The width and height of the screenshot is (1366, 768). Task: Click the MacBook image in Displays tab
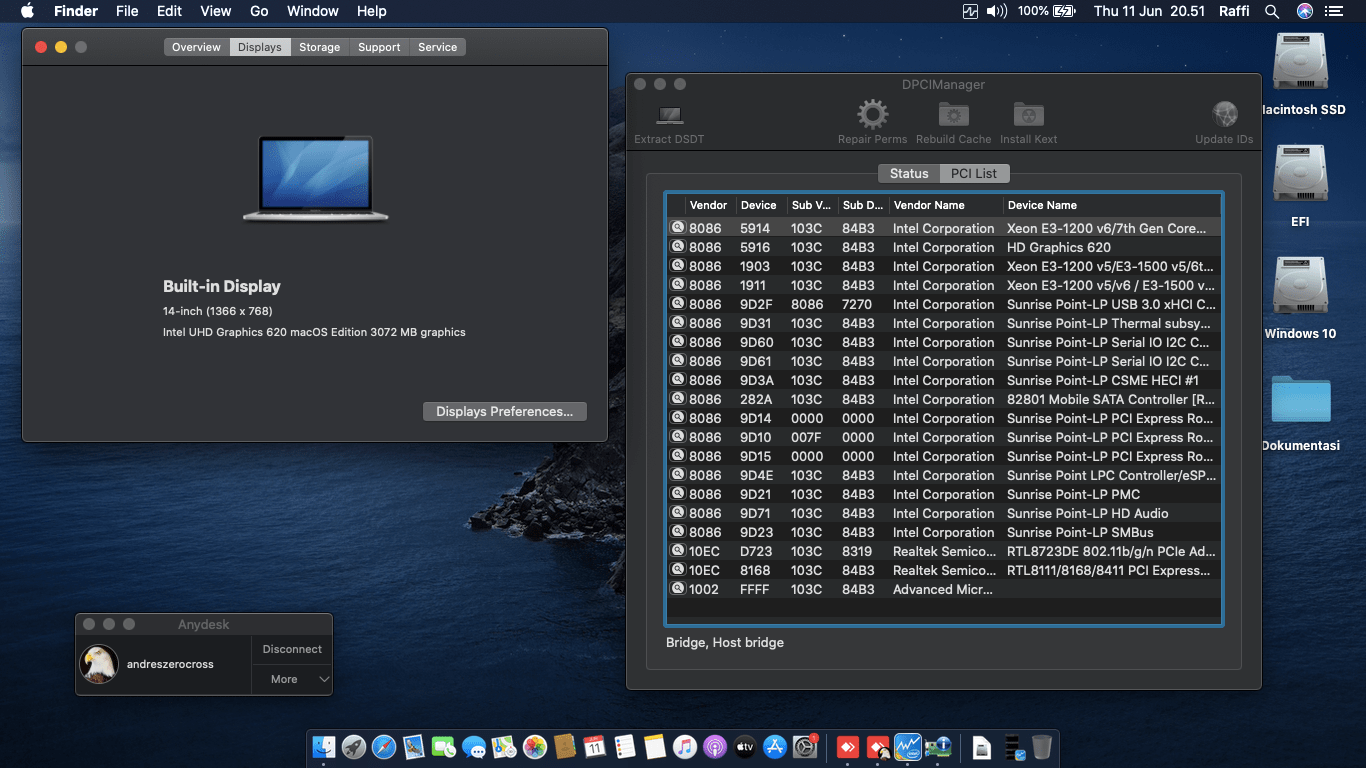[315, 178]
